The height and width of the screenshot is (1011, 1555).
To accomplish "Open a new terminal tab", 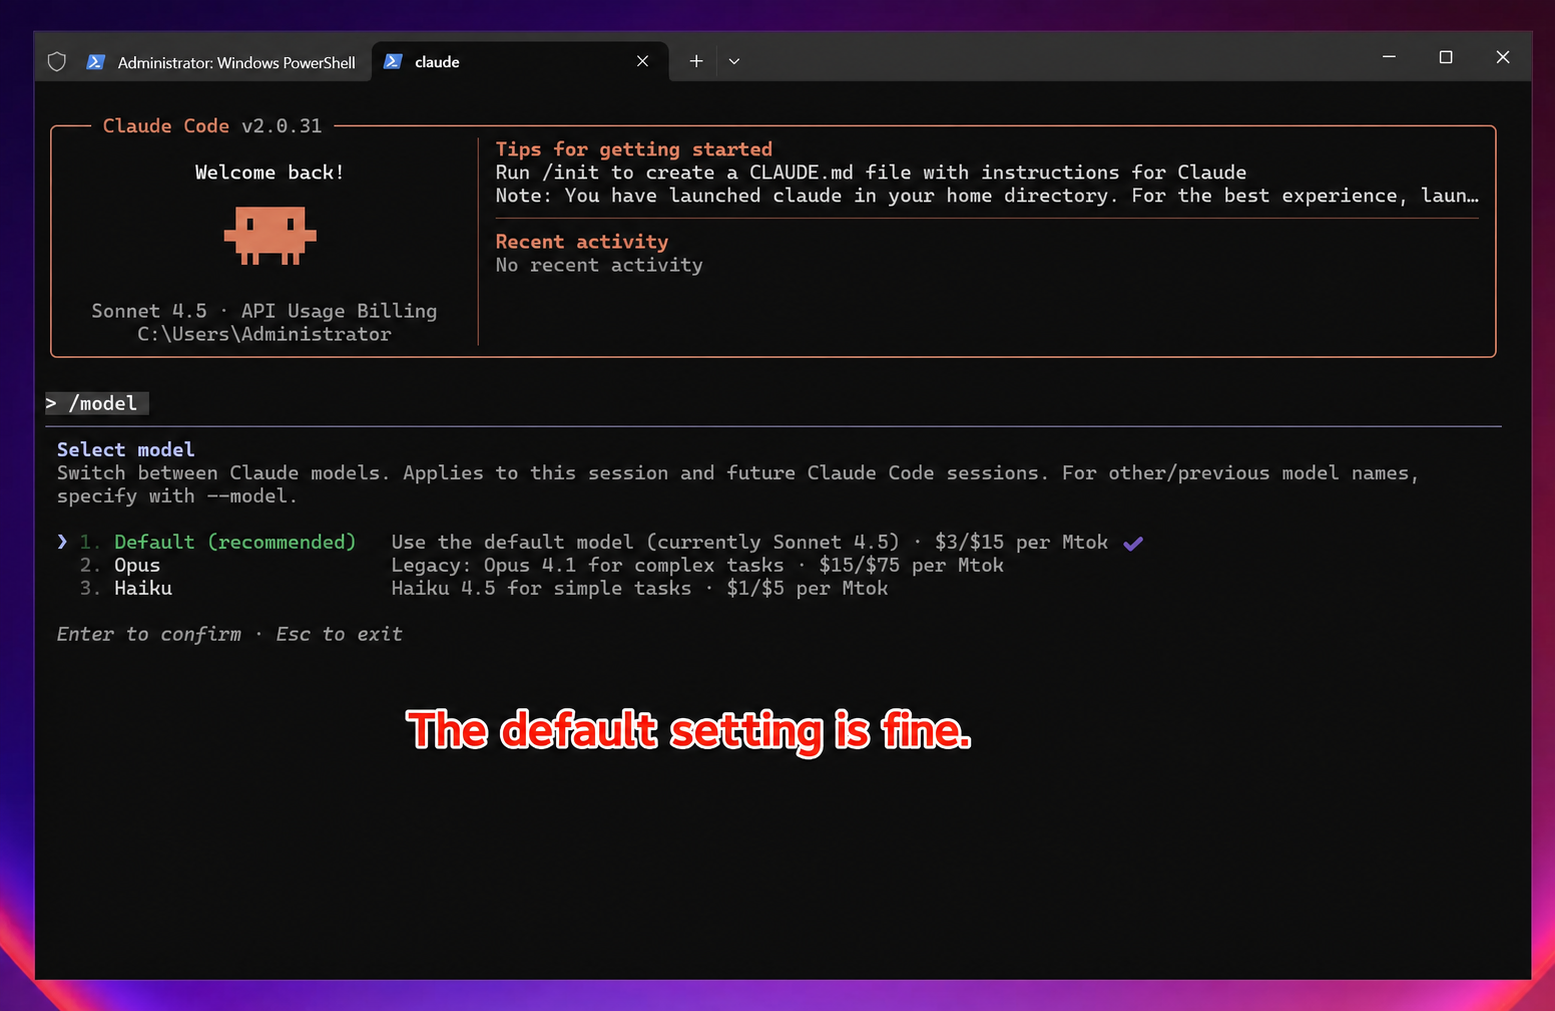I will tap(696, 61).
